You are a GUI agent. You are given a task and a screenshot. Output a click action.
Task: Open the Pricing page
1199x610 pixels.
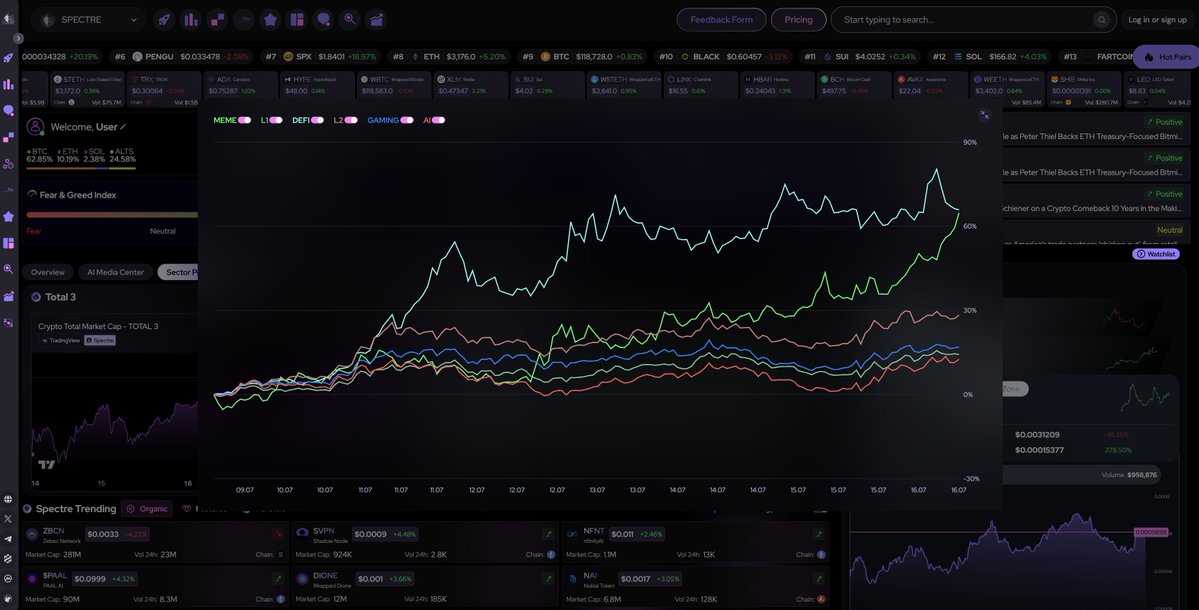point(798,20)
